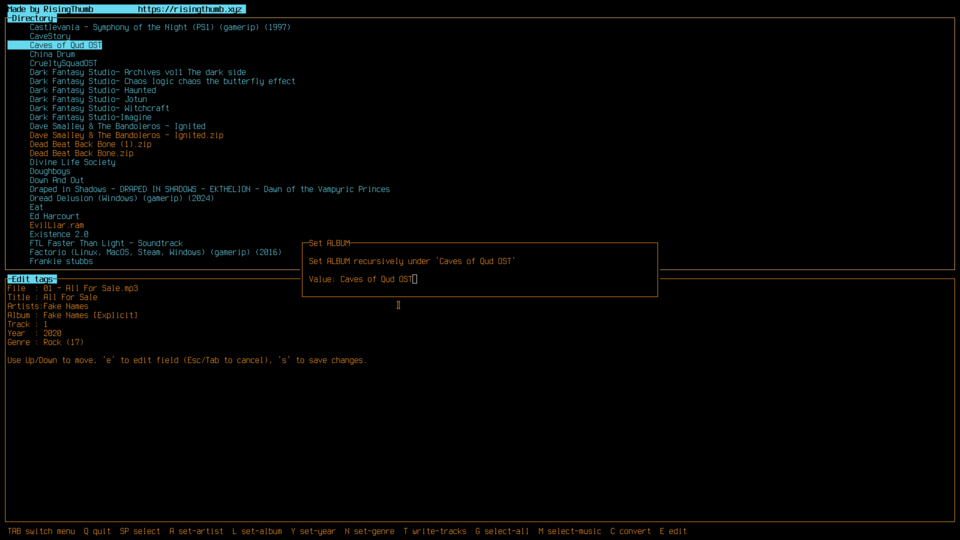
Task: Select the Existence 2.0 entry
Action: click(x=59, y=234)
